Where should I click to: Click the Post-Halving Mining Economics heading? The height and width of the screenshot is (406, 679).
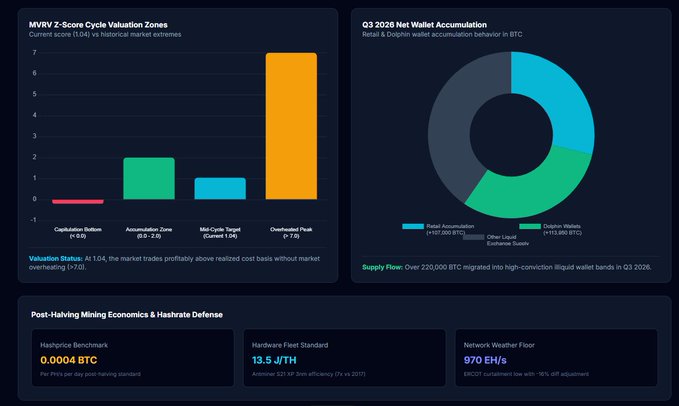[127, 315]
